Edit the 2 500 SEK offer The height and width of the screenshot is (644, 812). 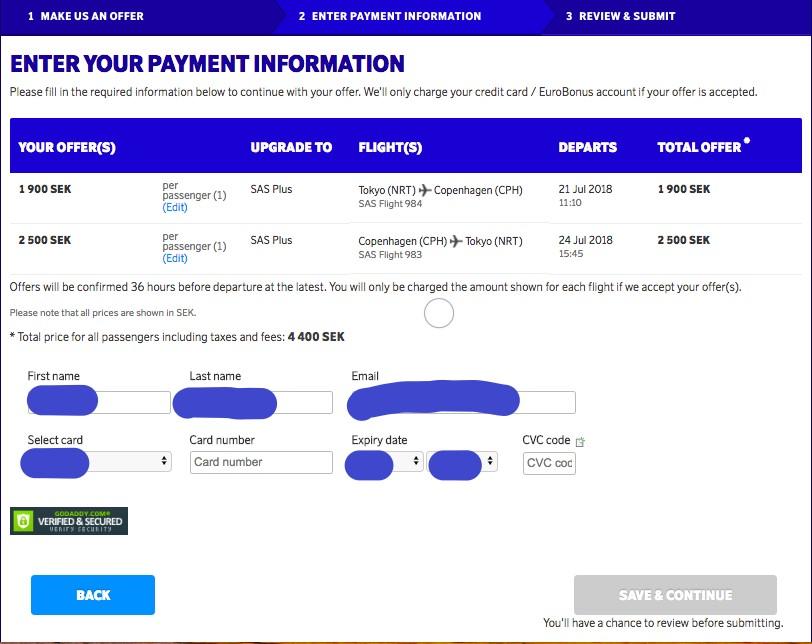tap(175, 259)
